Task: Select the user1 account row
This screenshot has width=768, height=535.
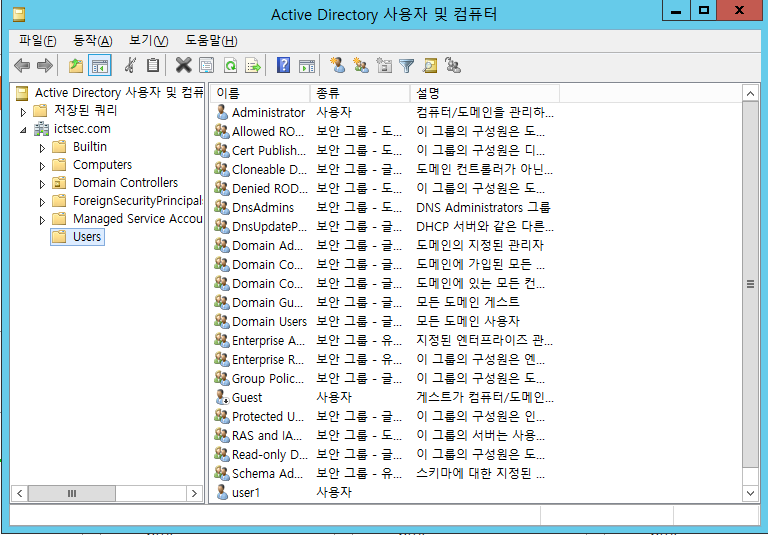Action: click(384, 492)
